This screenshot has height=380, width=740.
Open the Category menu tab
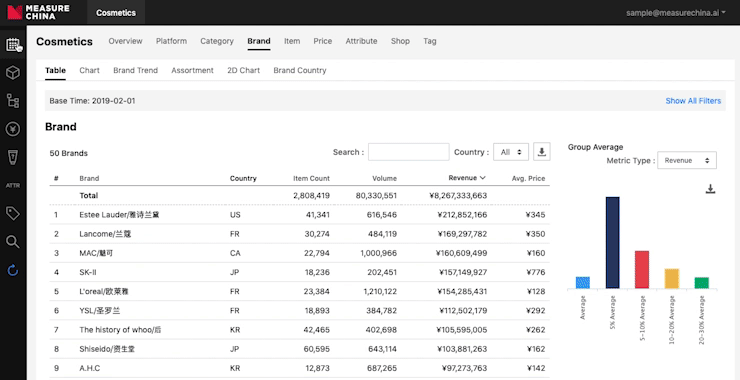click(217, 41)
